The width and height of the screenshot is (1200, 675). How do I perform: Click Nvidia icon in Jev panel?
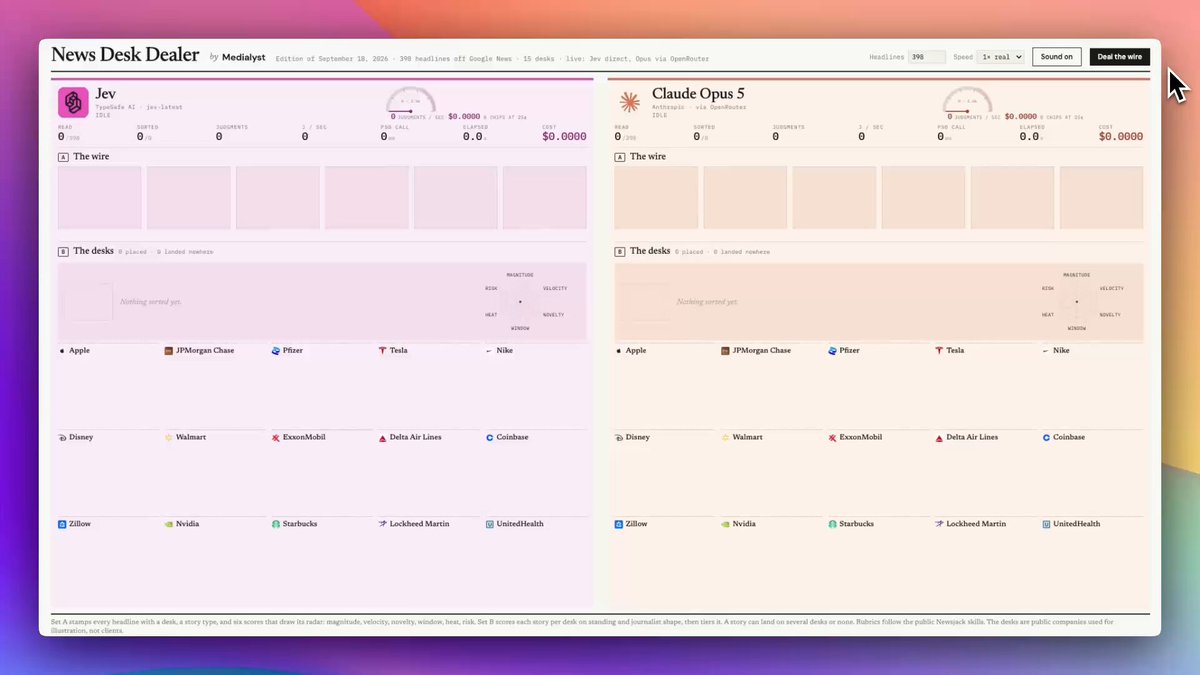[x=169, y=524]
